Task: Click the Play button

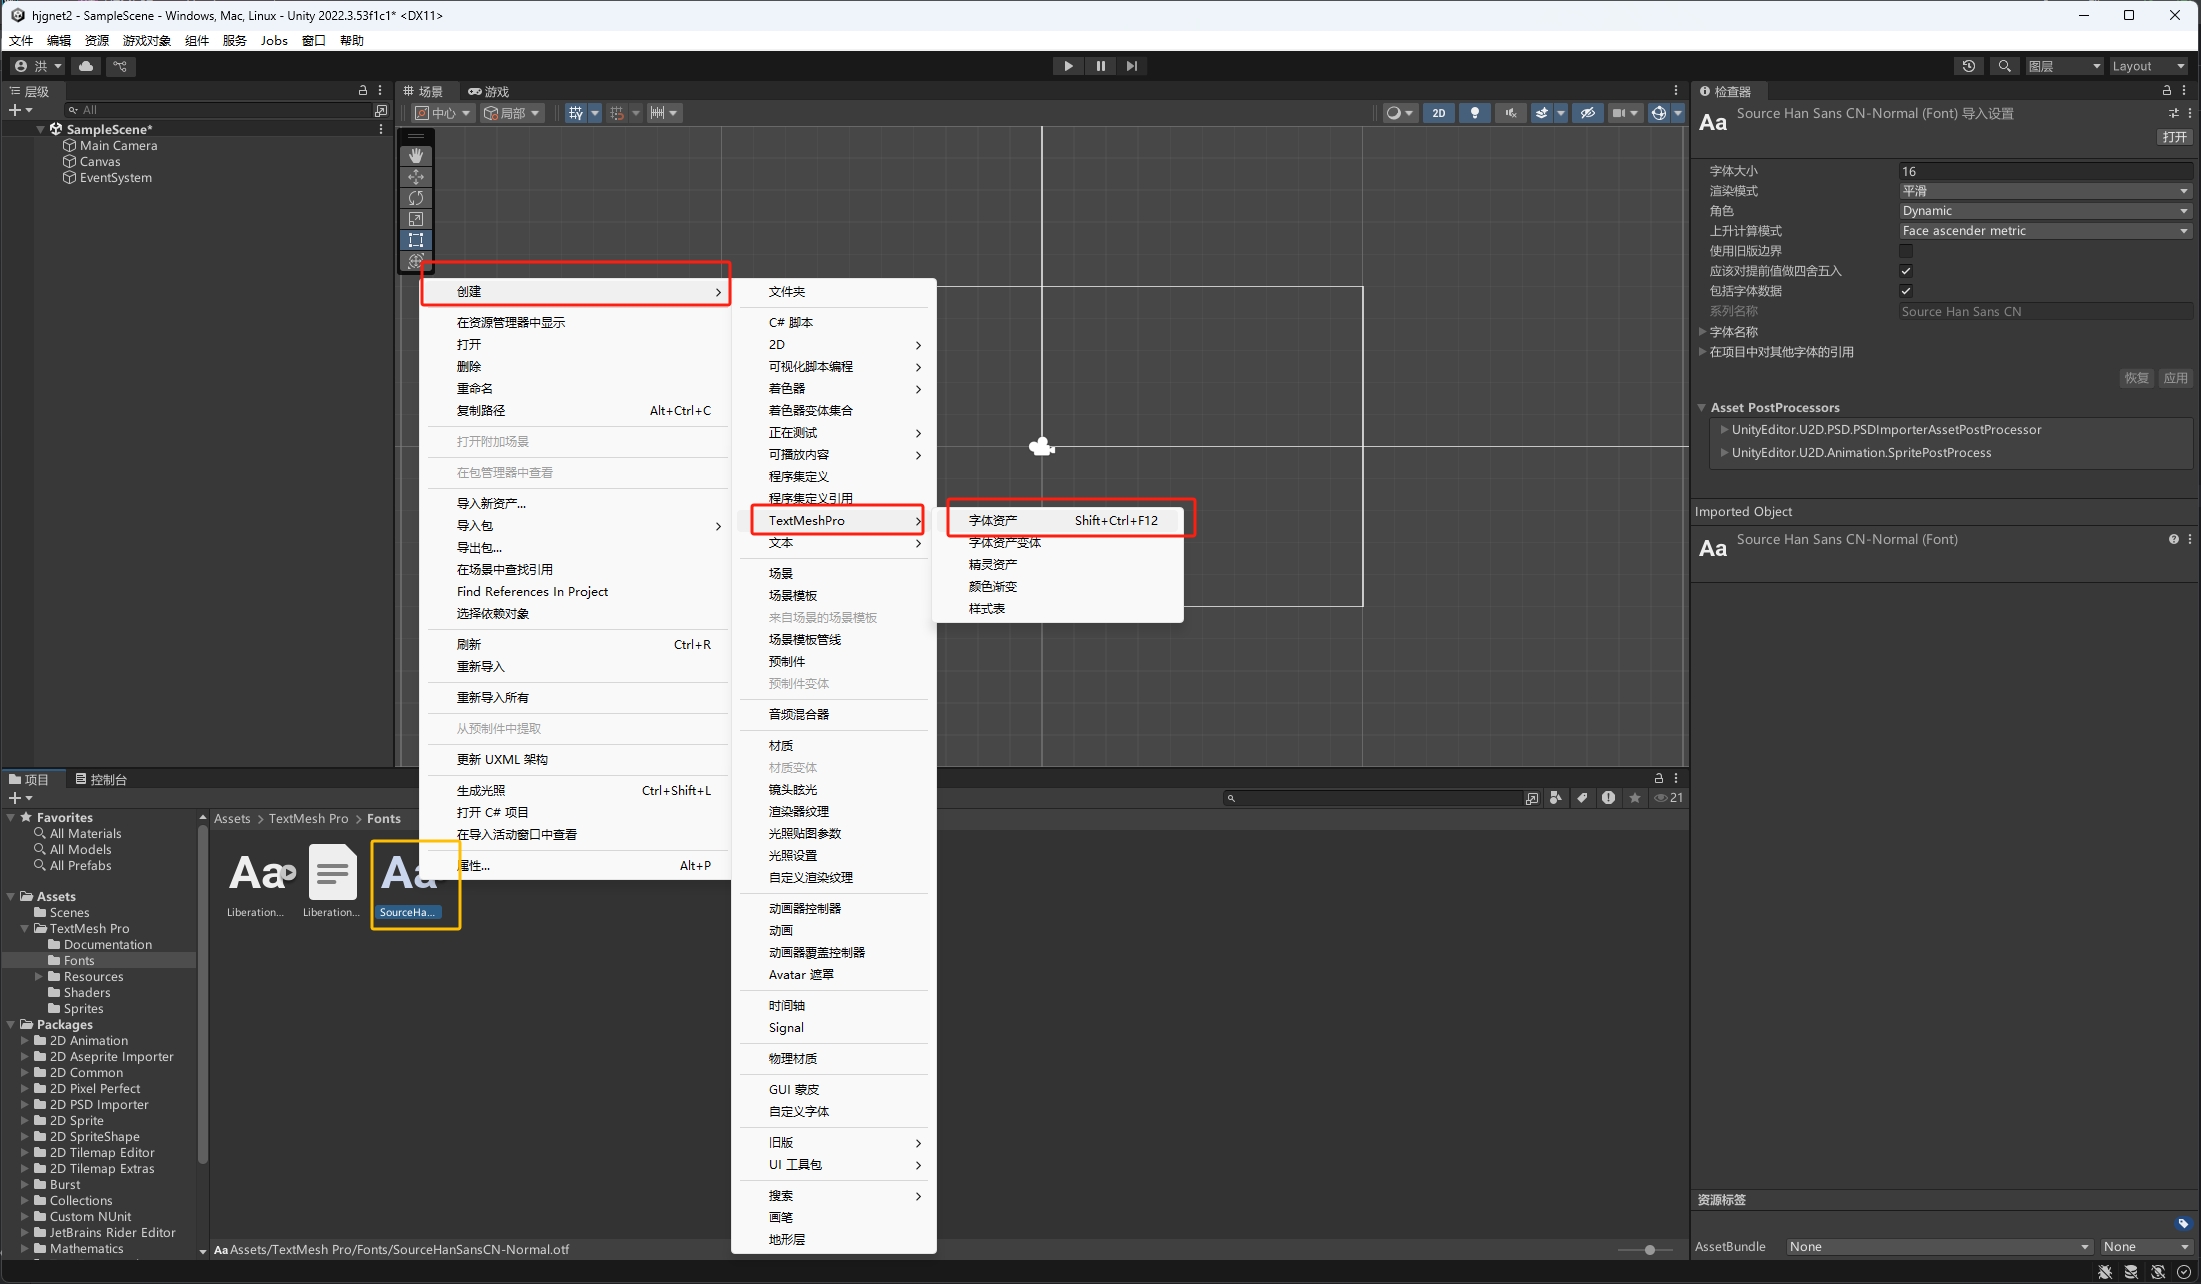Action: (1068, 66)
